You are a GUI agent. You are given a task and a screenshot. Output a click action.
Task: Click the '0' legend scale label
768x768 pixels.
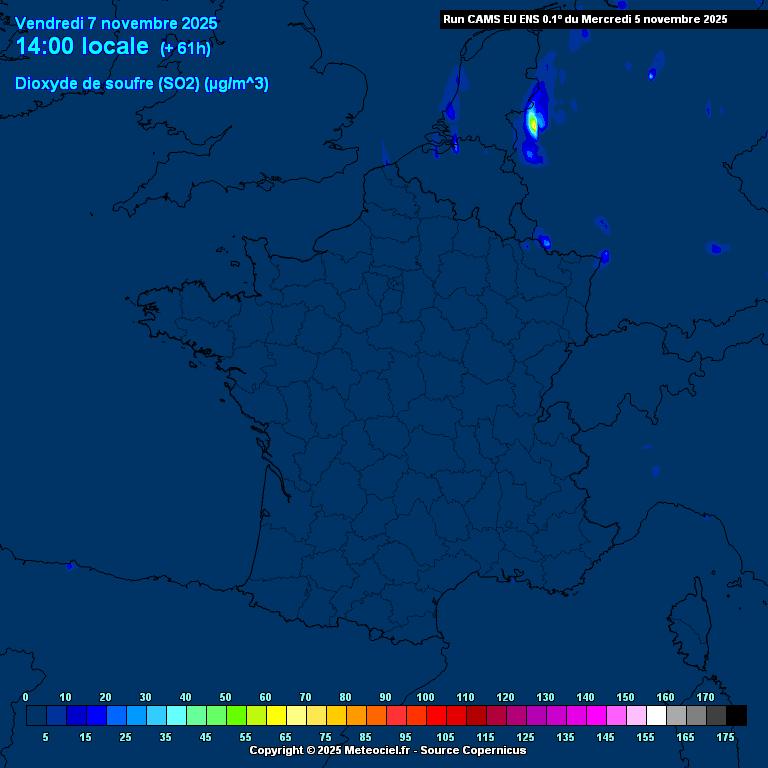(x=26, y=697)
